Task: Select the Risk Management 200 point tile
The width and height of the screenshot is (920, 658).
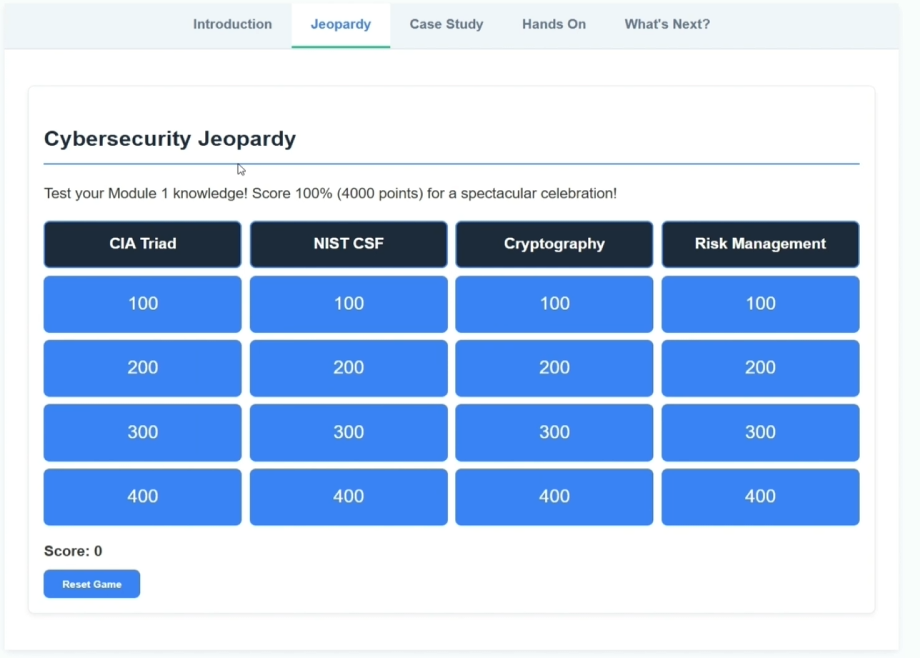Action: click(760, 368)
